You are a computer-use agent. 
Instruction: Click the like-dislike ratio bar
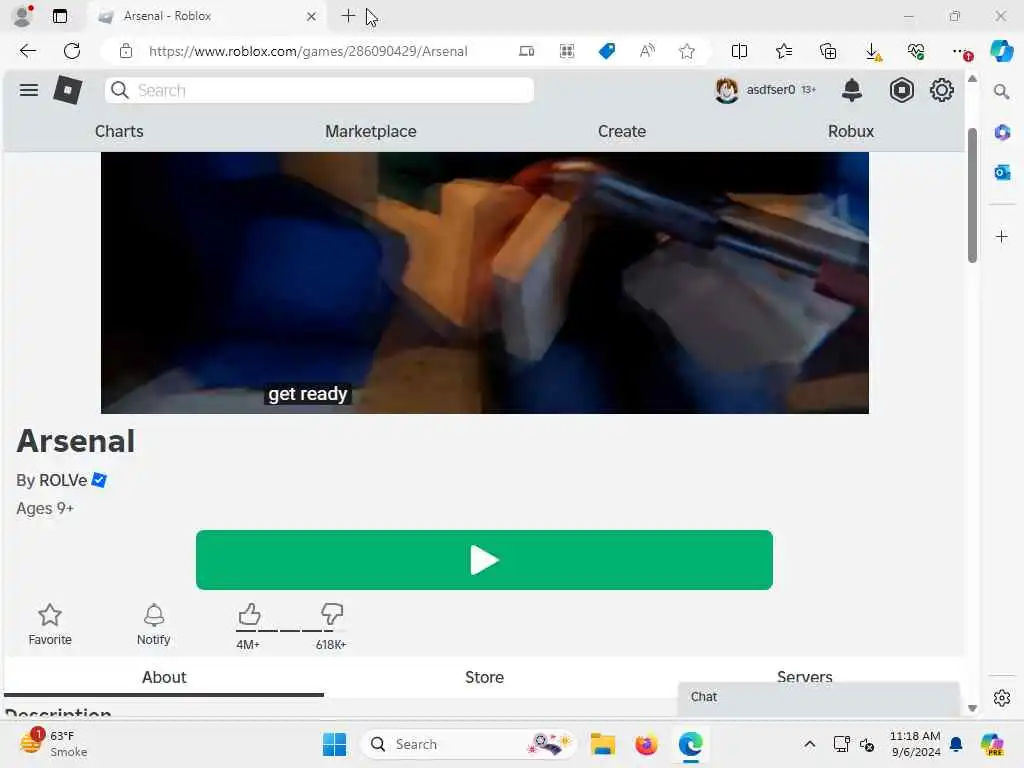290,631
